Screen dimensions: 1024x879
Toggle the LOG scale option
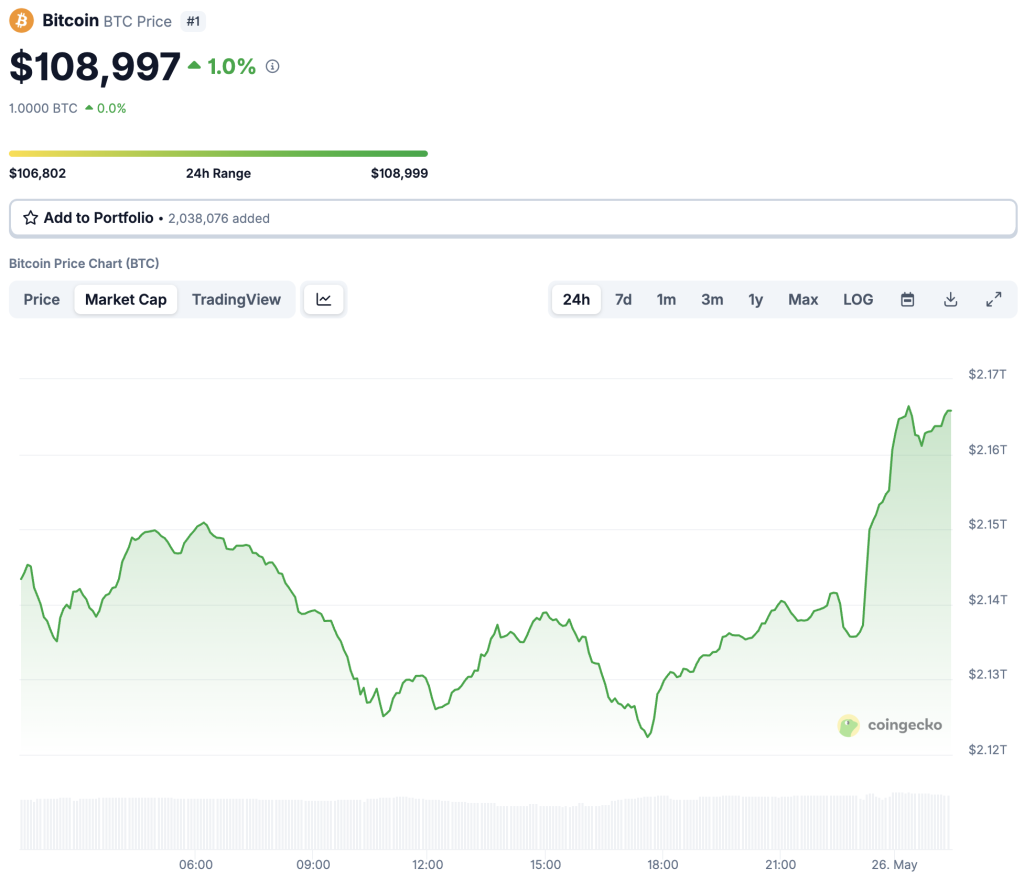coord(858,299)
